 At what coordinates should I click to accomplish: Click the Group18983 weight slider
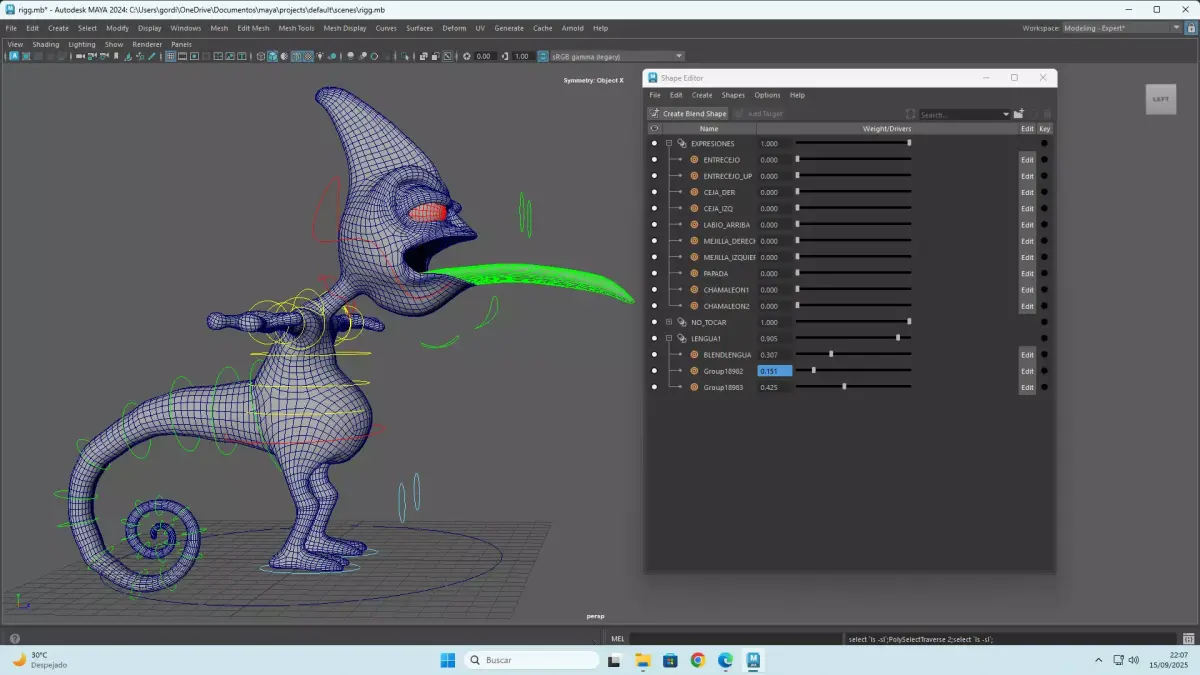(853, 387)
